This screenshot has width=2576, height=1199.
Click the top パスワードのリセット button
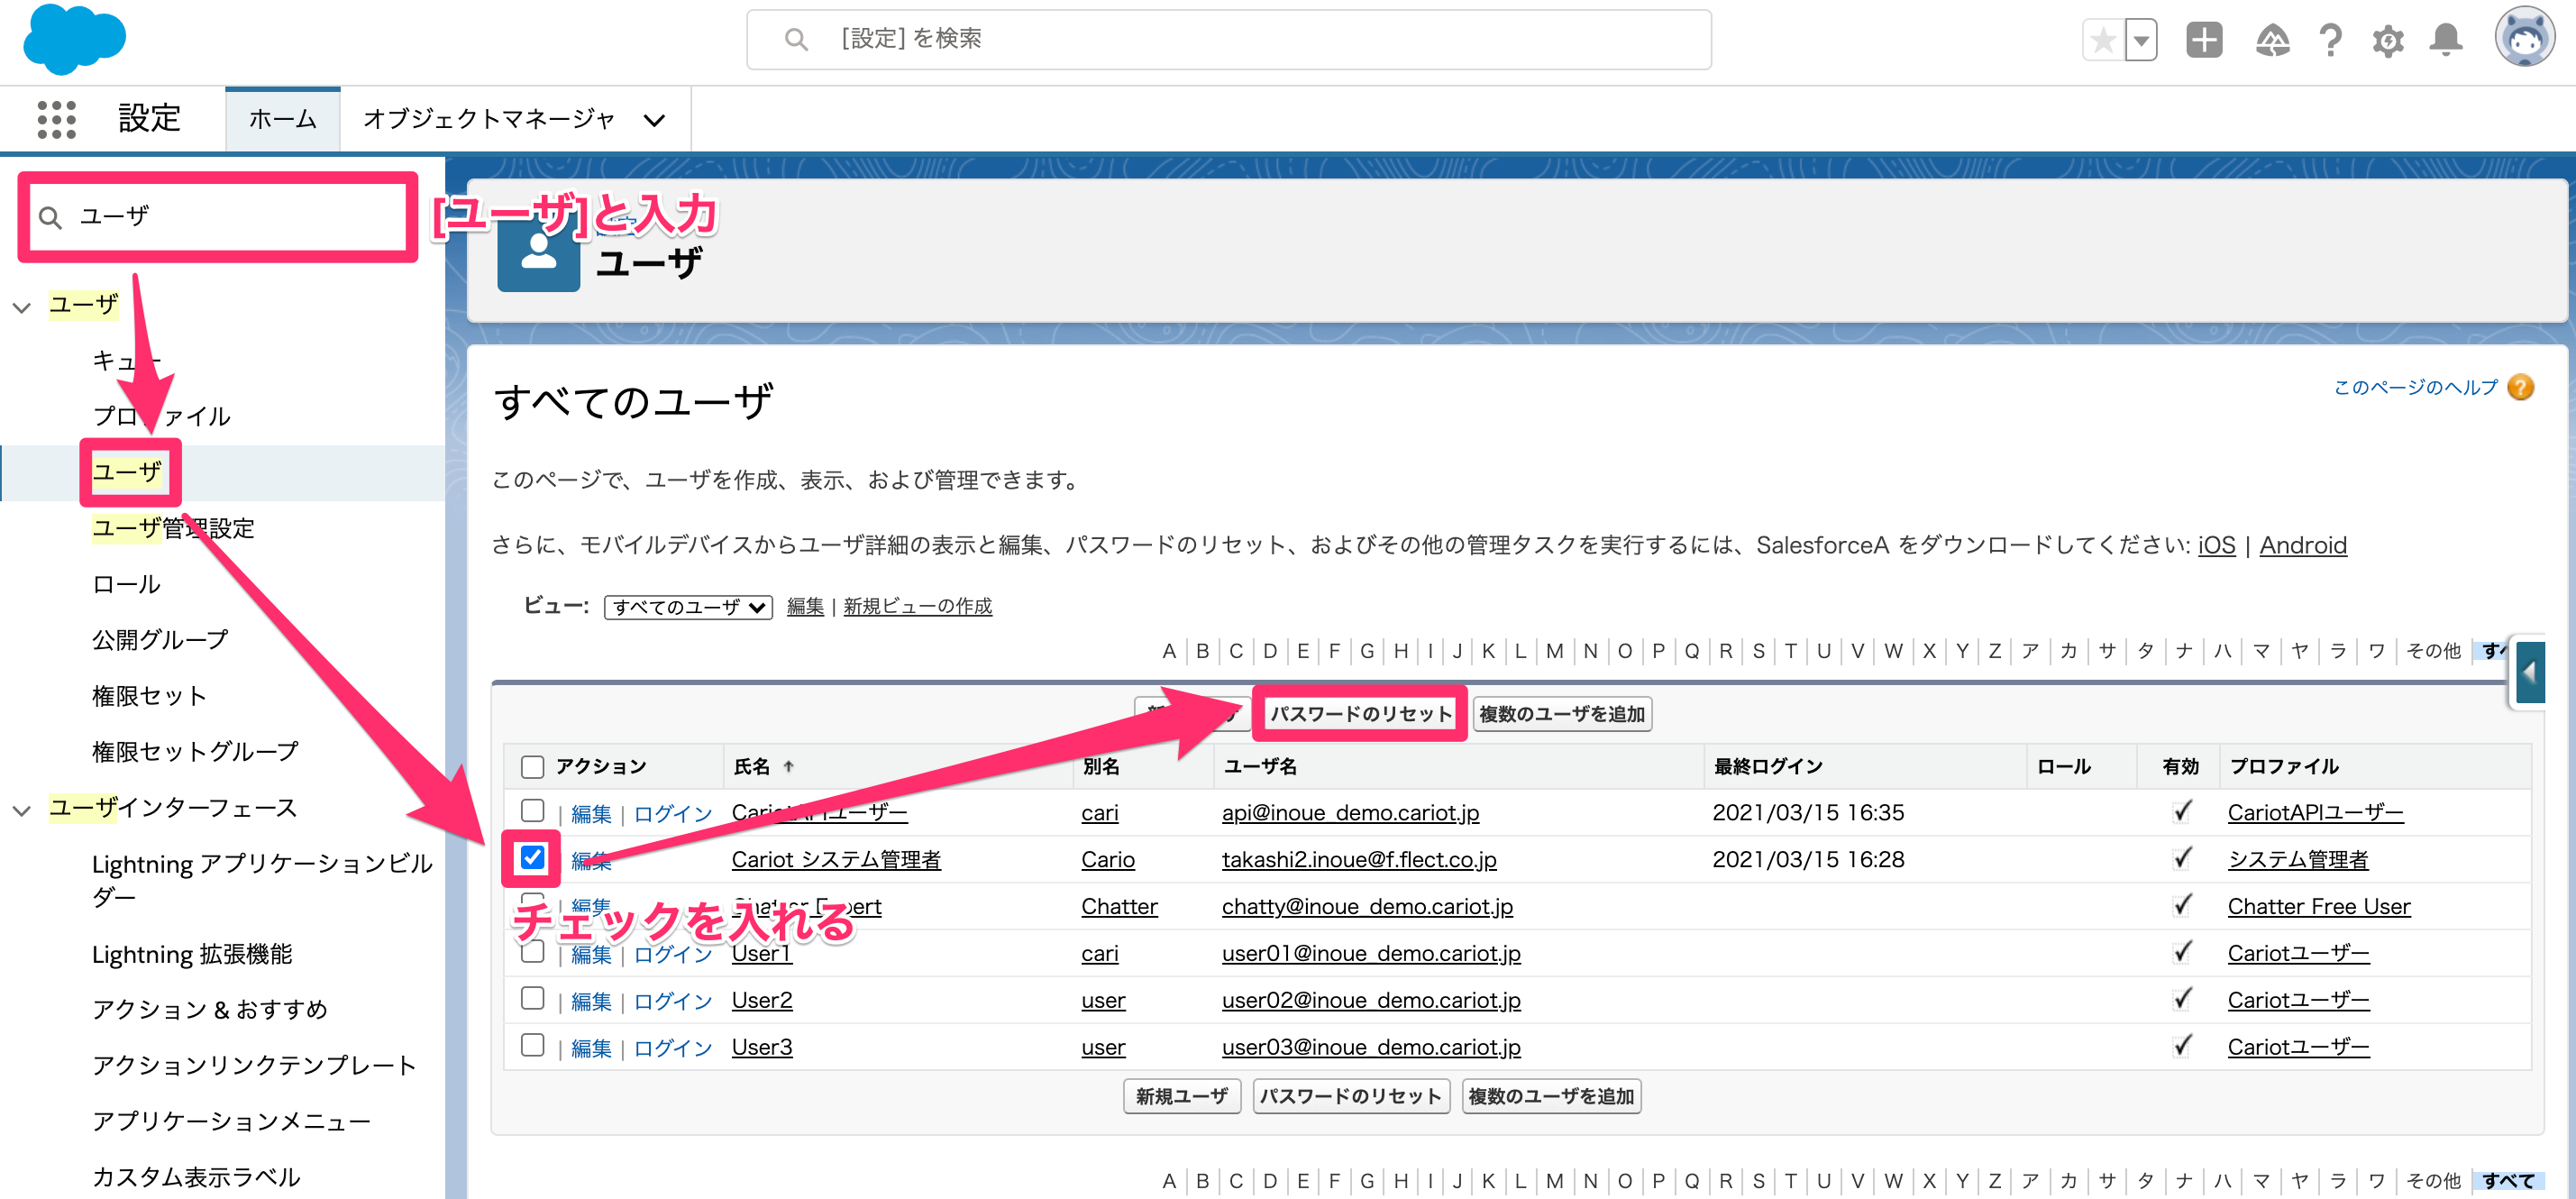click(1360, 713)
